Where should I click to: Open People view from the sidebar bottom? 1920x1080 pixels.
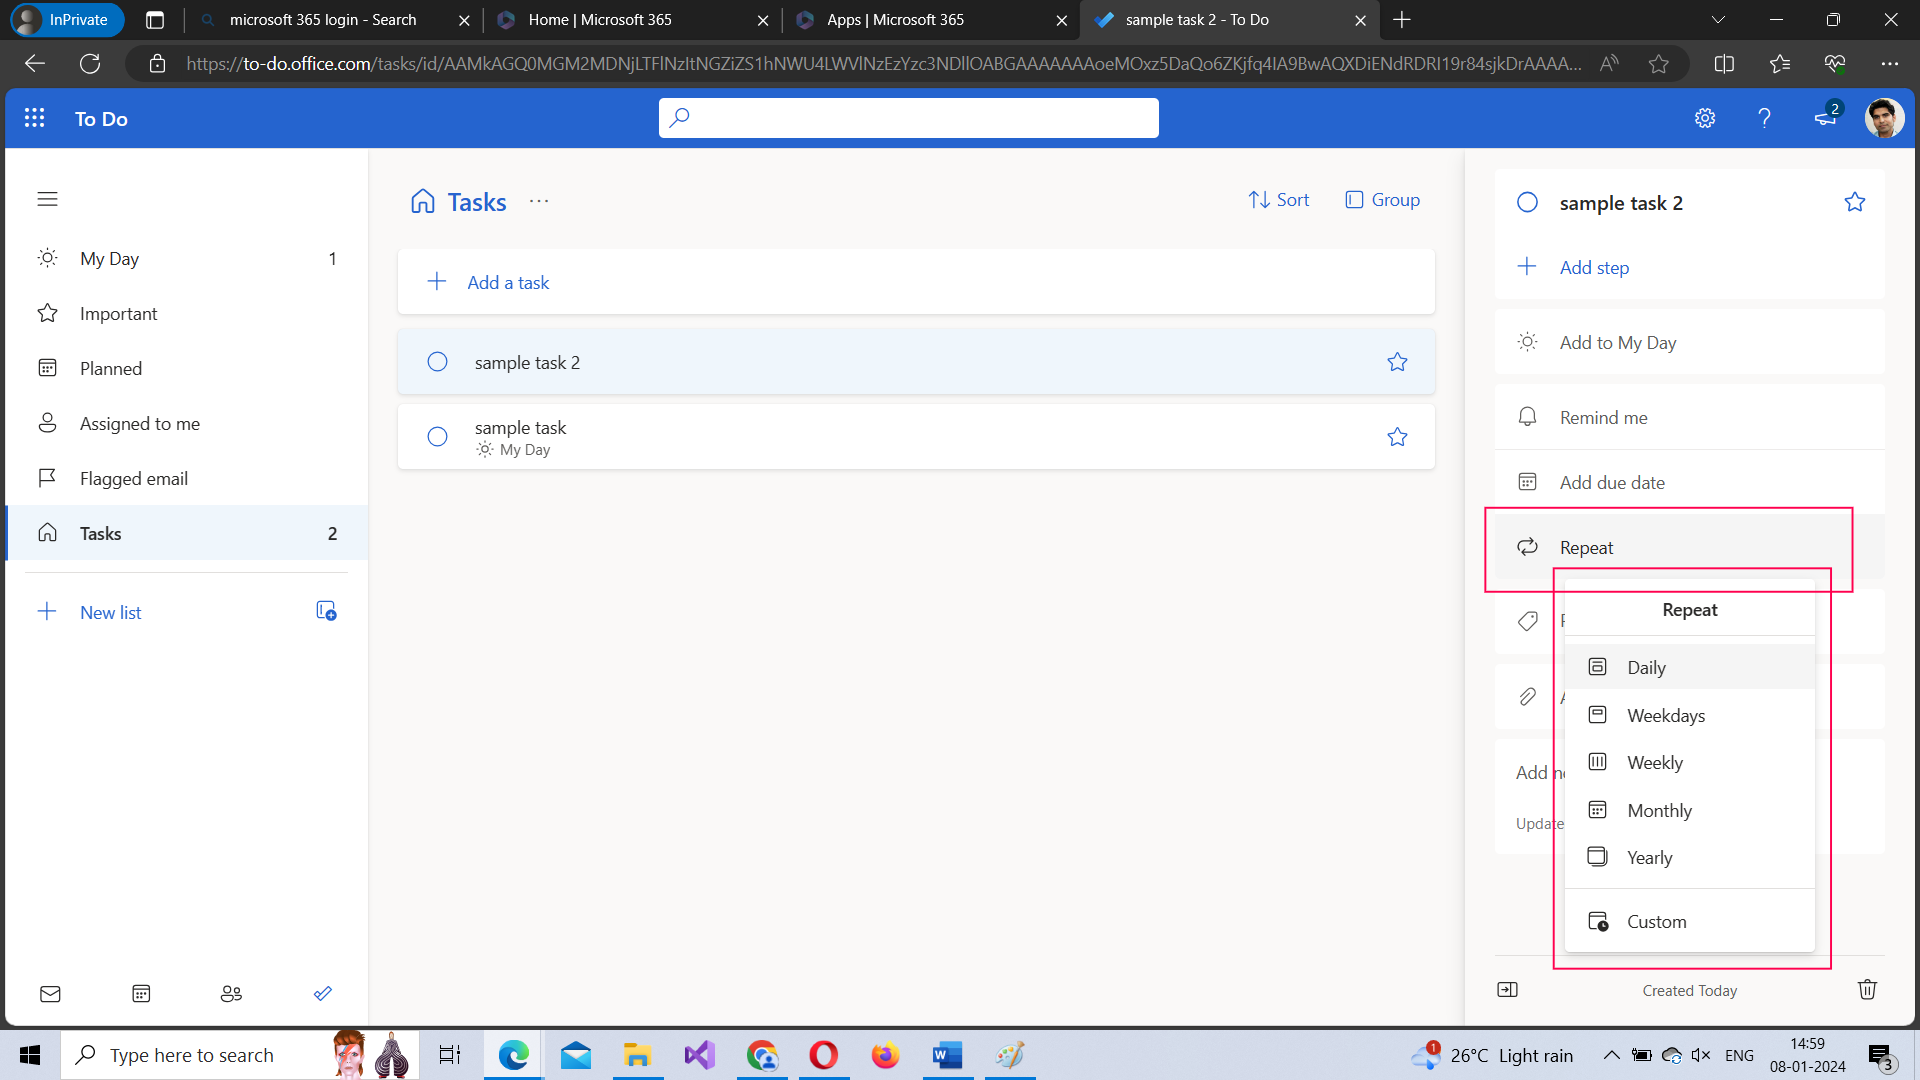click(x=231, y=993)
